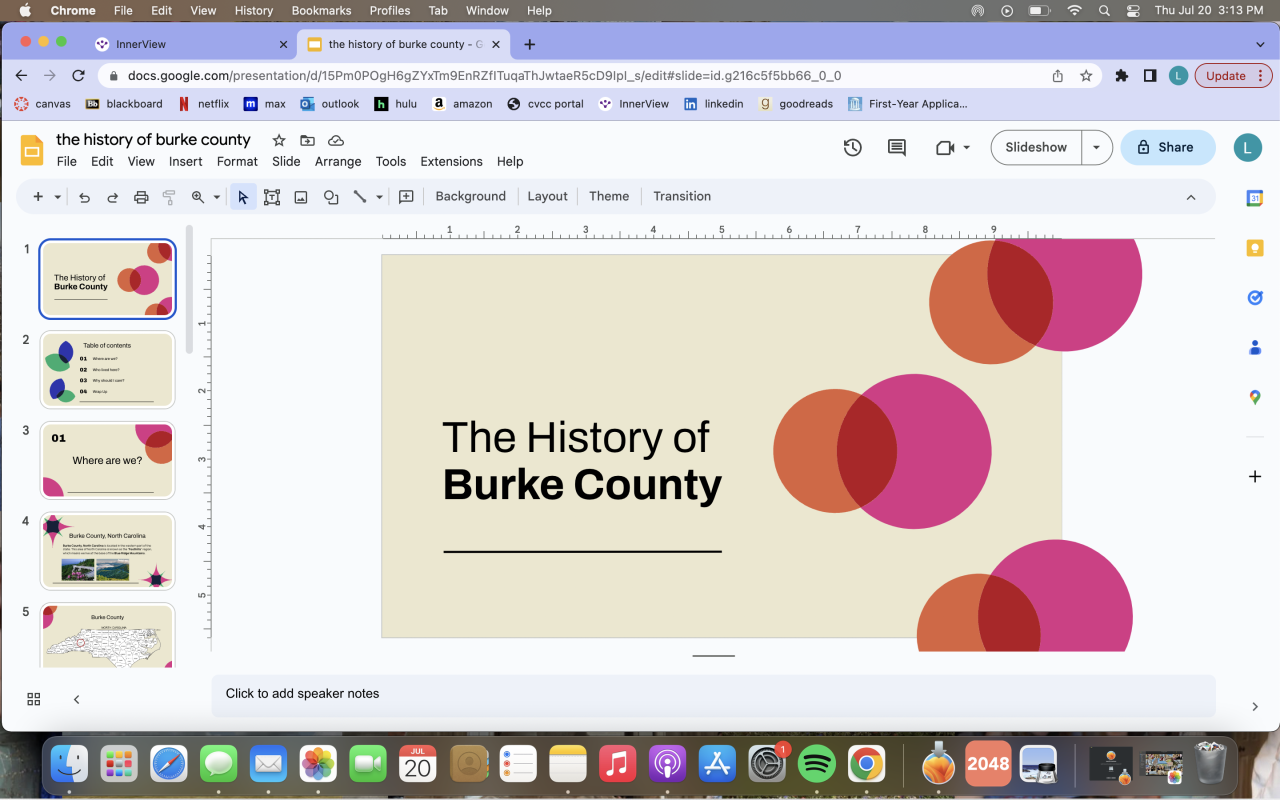Select the Table of contents slide thumbnail
This screenshot has height=800, width=1280.
(x=108, y=369)
